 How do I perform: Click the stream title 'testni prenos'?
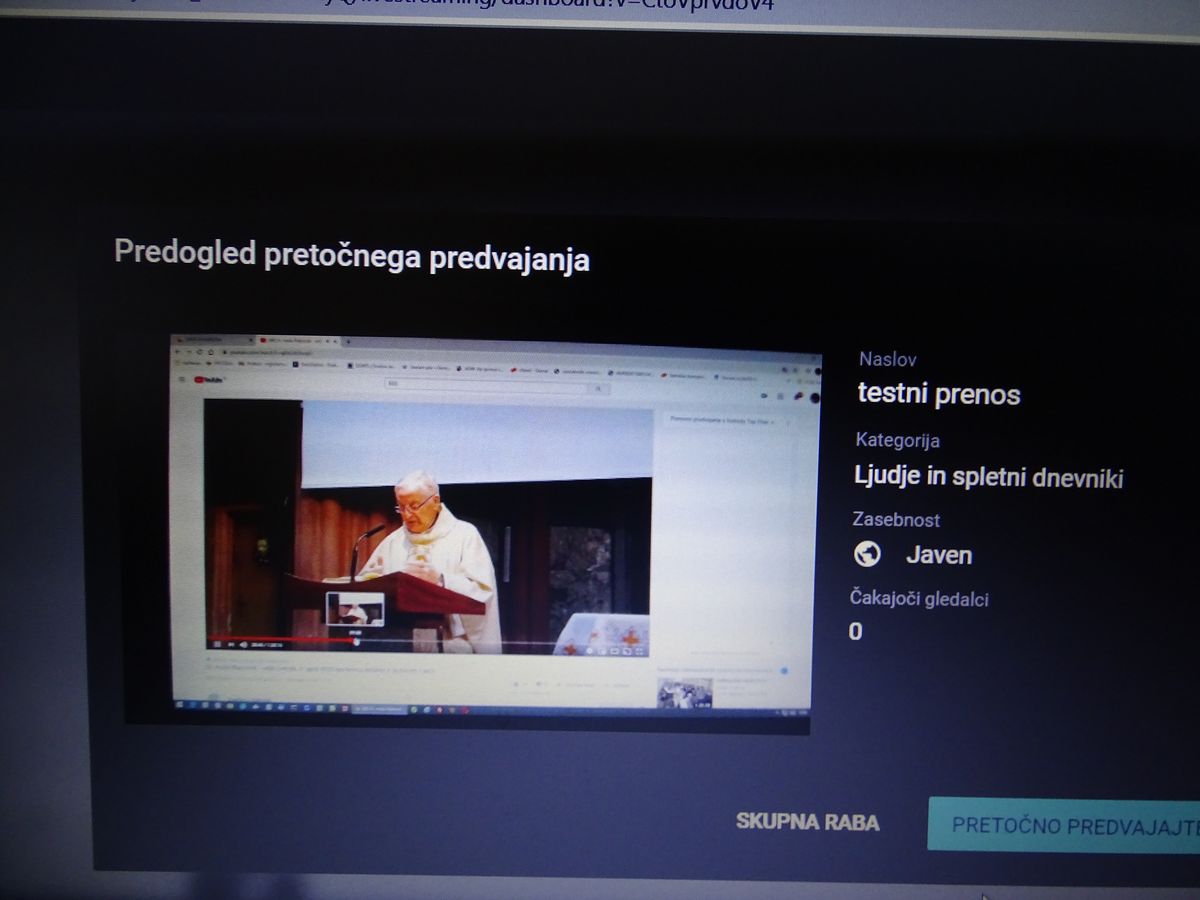(x=938, y=394)
